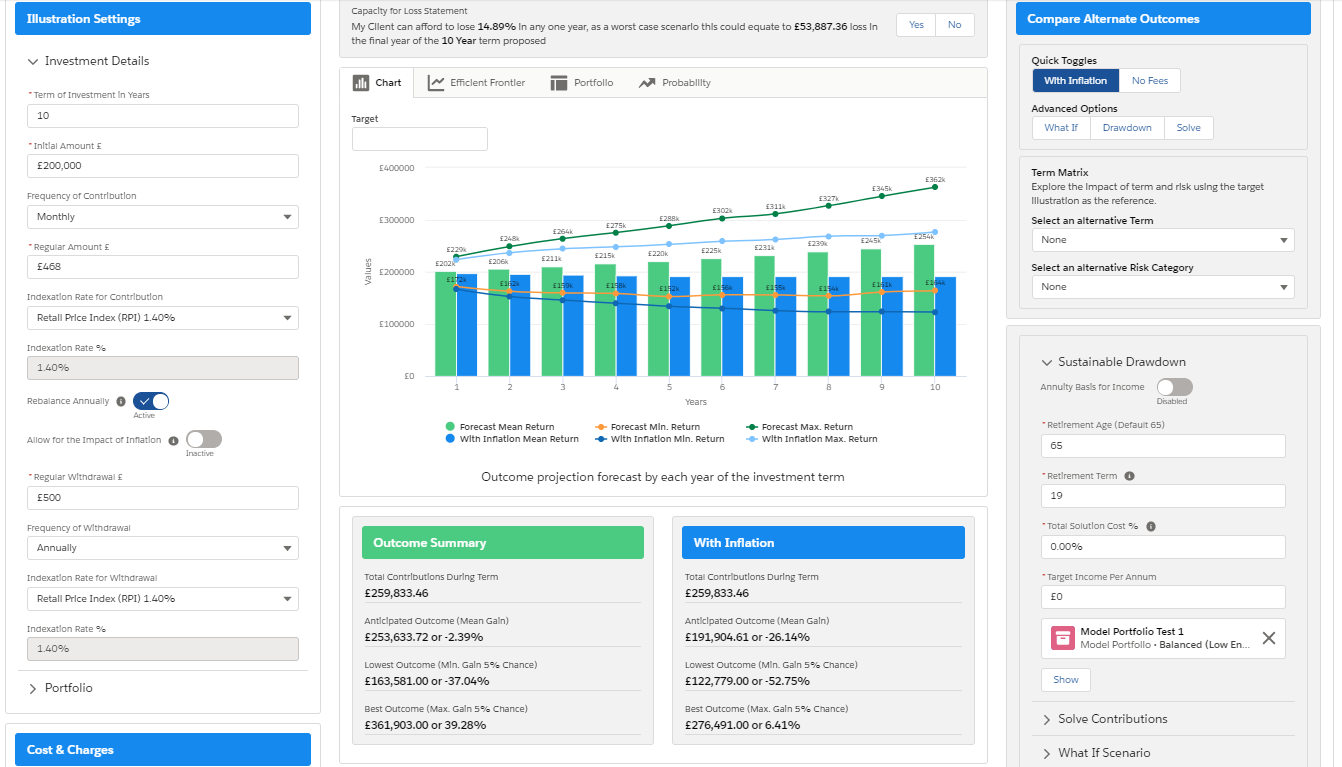Click the chart Target input field
This screenshot has height=767, width=1342.
pos(420,139)
